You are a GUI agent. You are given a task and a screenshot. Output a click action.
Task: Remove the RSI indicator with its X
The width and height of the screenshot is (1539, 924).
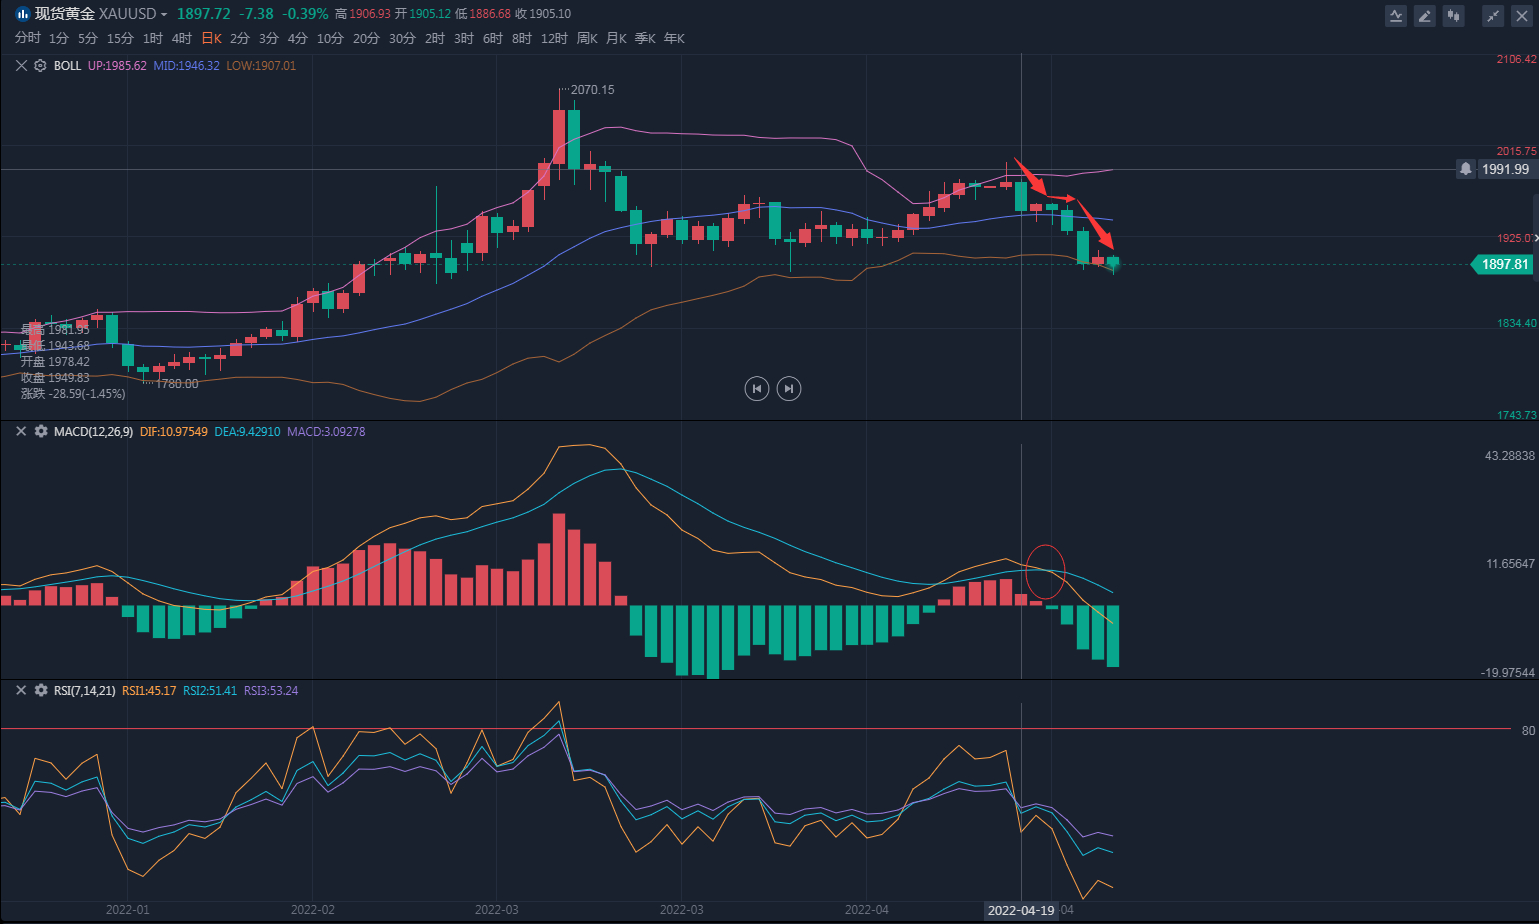click(x=21, y=690)
